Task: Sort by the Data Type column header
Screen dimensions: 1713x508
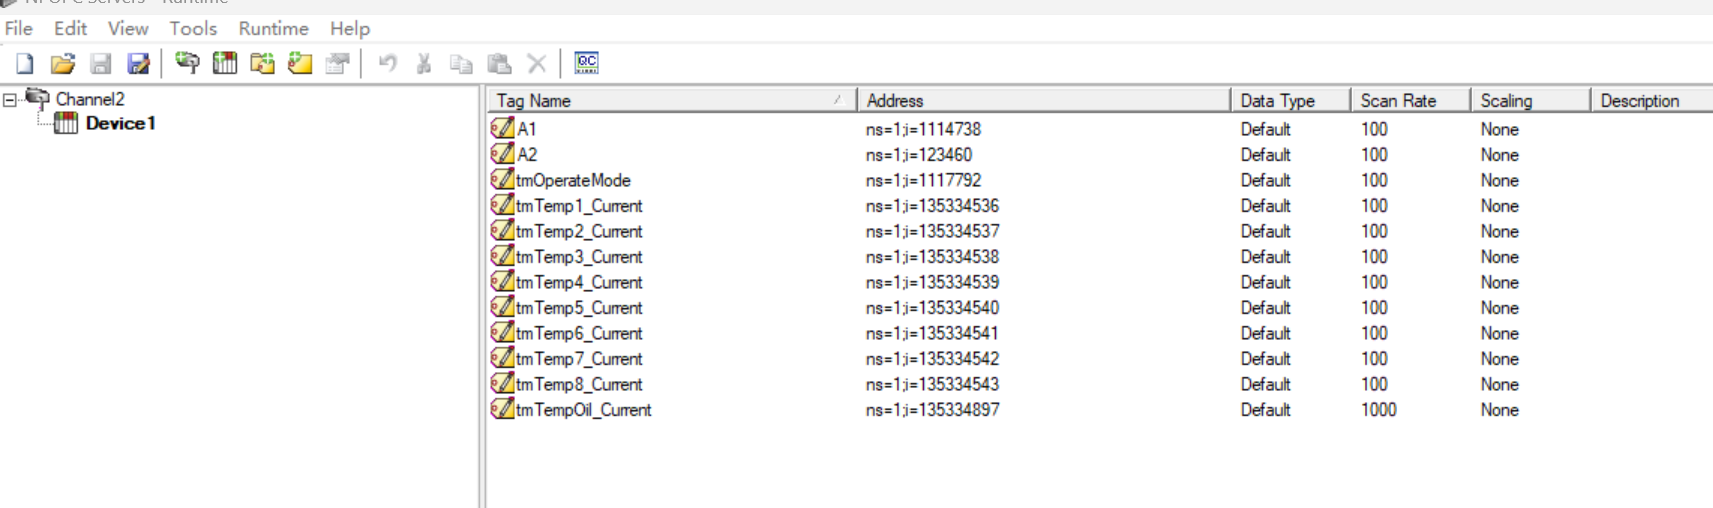Action: pyautogui.click(x=1290, y=100)
